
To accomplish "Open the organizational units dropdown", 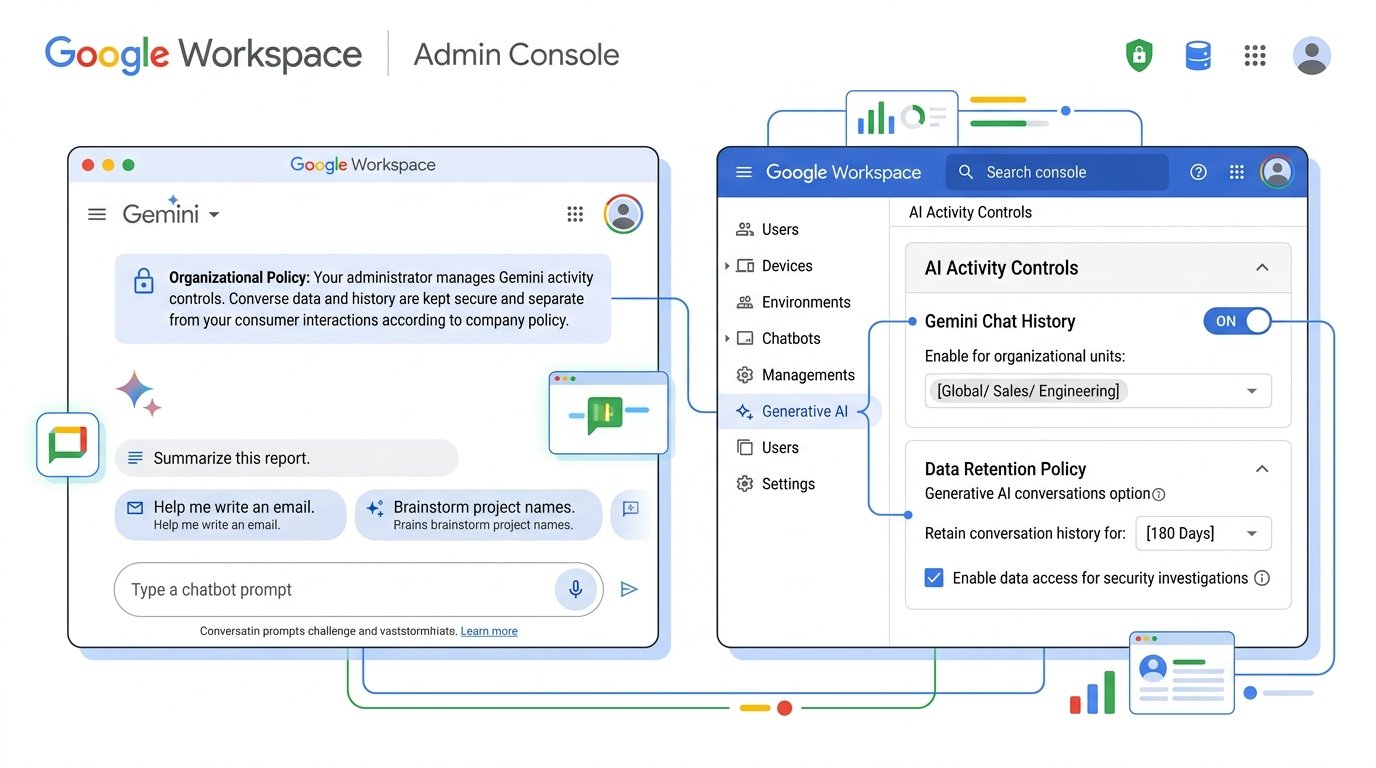I will point(1098,391).
